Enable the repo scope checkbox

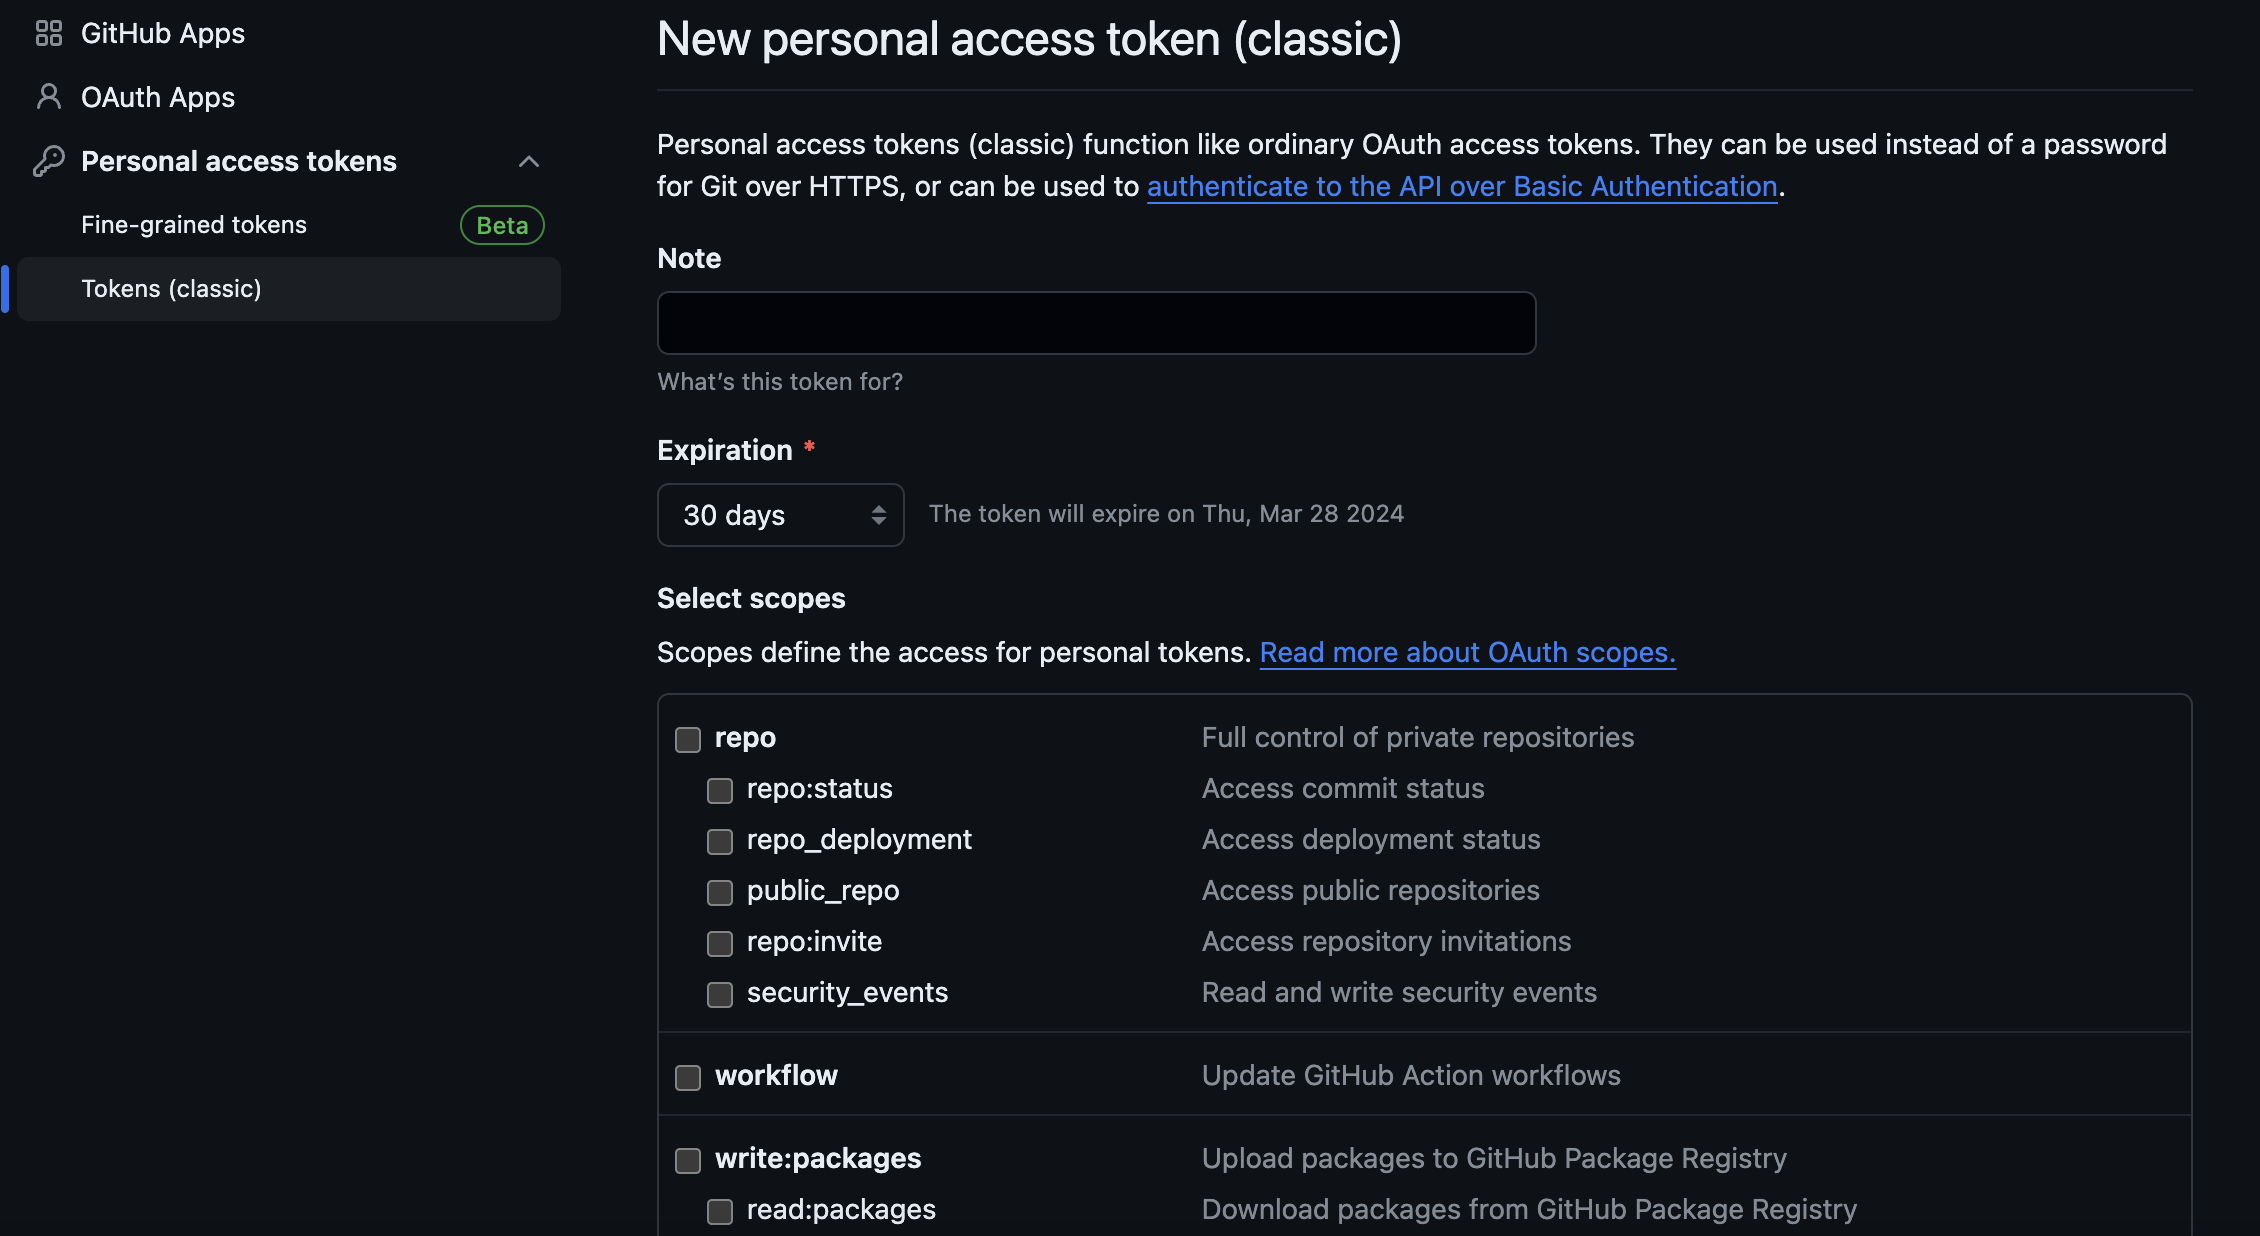(688, 740)
